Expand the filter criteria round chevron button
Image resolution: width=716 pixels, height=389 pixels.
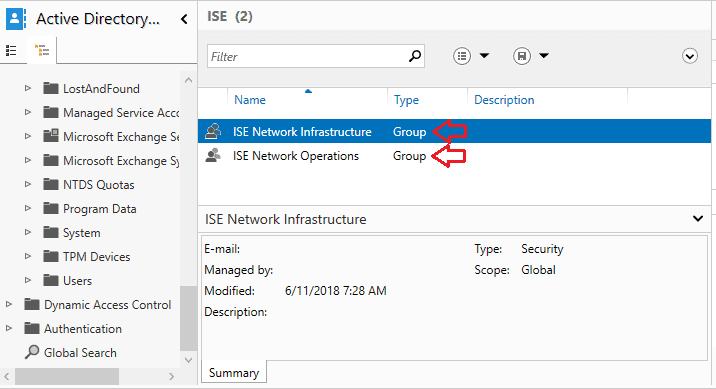coord(690,56)
